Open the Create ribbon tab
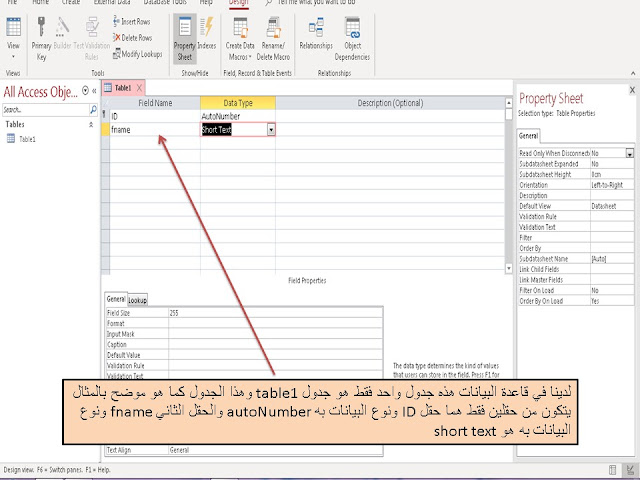Screen dimensions: 640x480 point(71,2)
